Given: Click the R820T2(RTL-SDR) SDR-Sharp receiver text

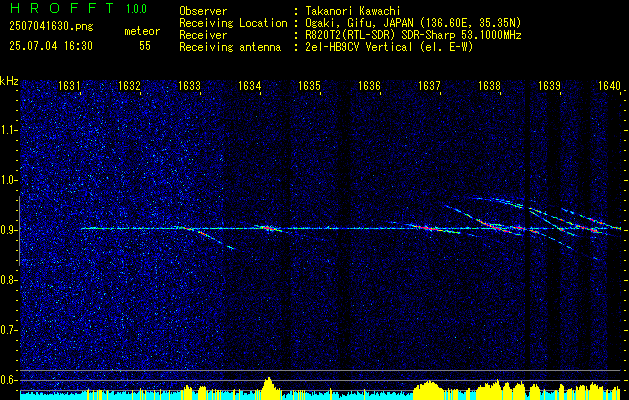Looking at the screenshot, I should click(413, 35).
